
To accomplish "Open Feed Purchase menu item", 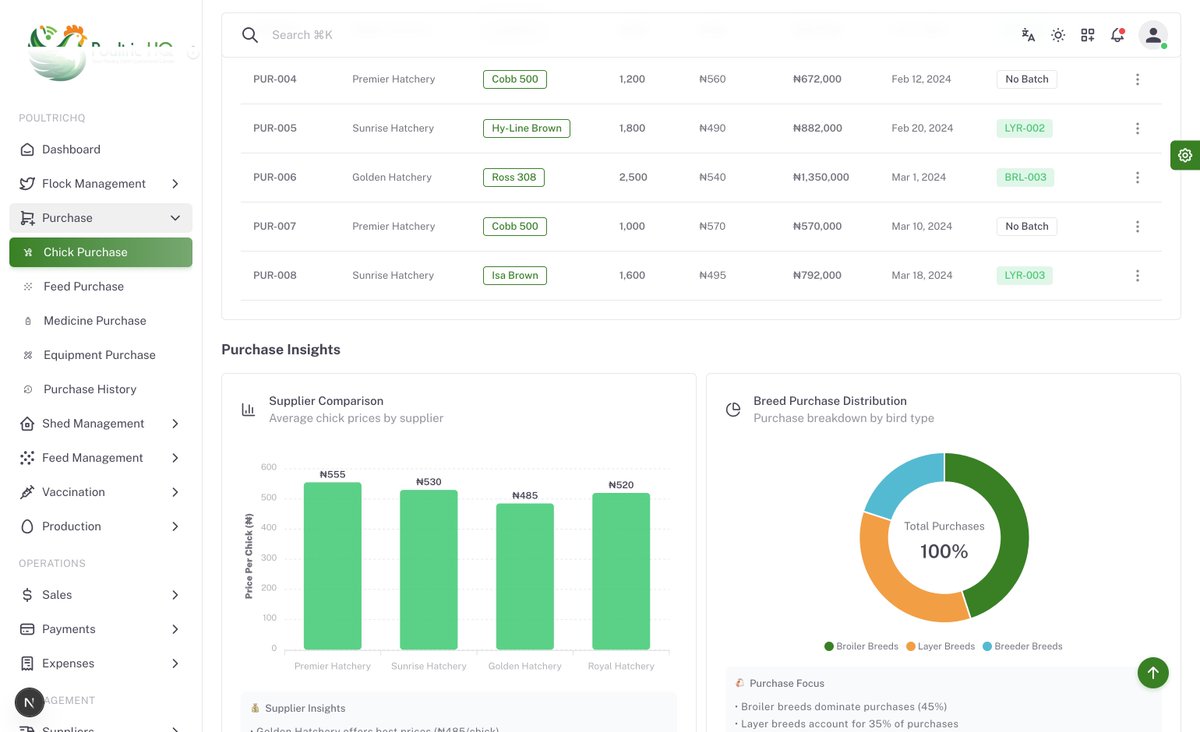I will (101, 286).
